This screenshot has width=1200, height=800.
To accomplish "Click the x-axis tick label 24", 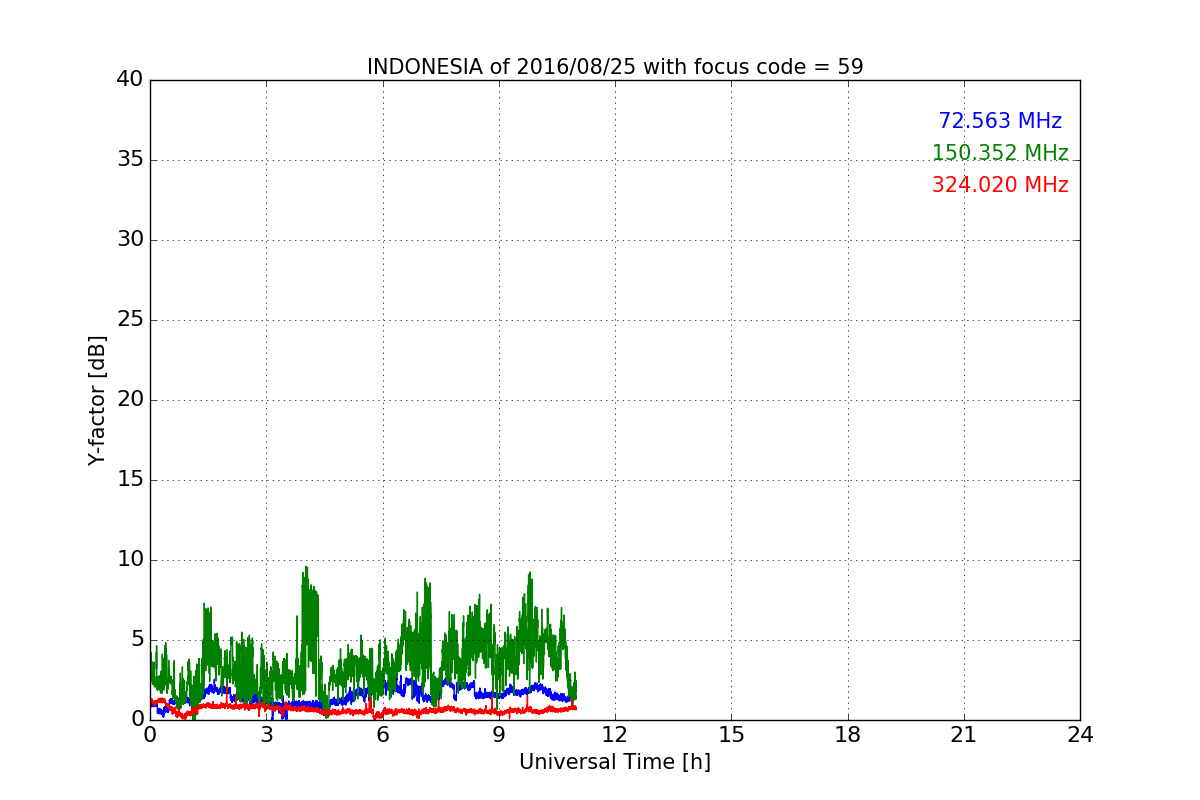I will [1080, 735].
